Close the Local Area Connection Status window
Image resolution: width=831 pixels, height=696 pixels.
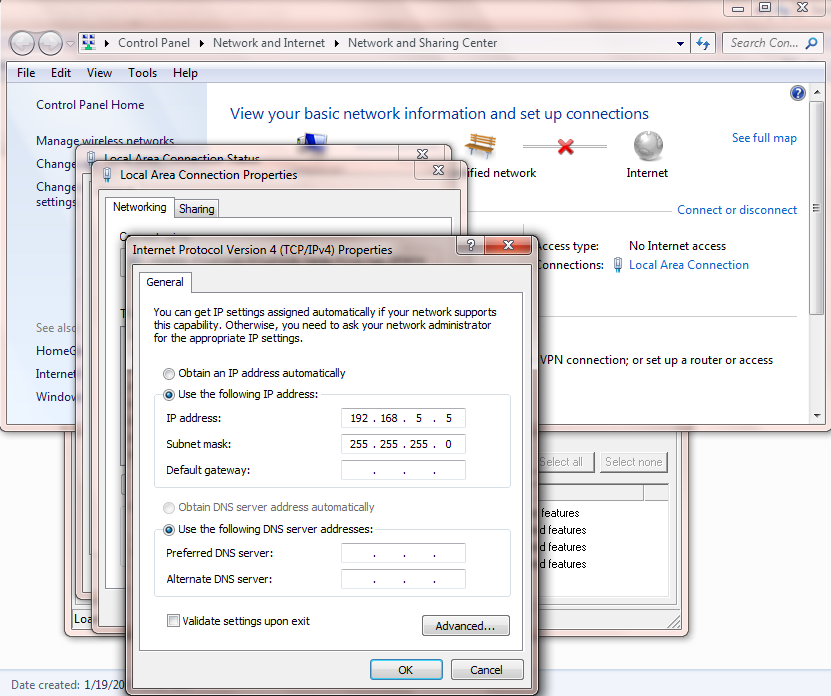[422, 154]
